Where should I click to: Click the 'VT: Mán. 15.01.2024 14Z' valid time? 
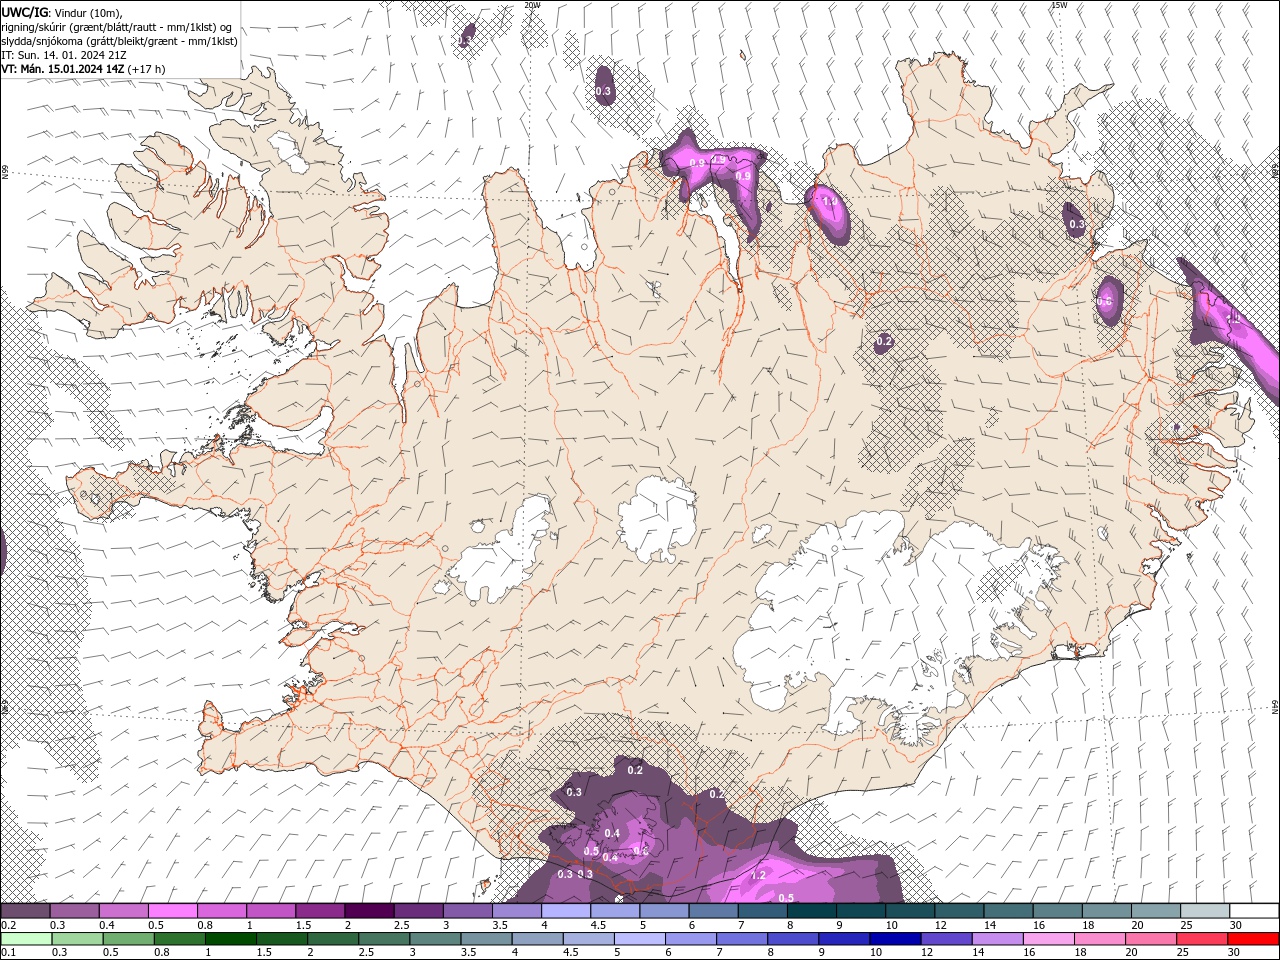tap(63, 69)
